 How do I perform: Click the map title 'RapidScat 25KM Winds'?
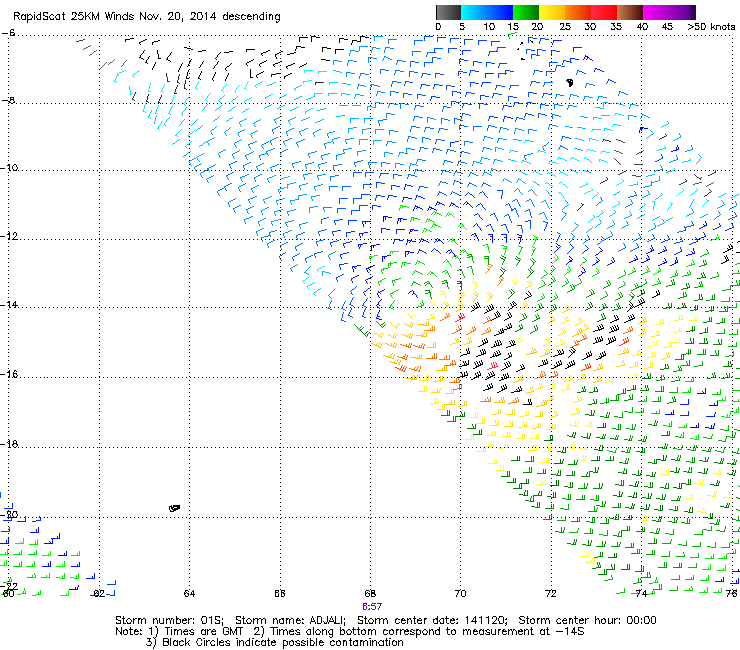(74, 17)
